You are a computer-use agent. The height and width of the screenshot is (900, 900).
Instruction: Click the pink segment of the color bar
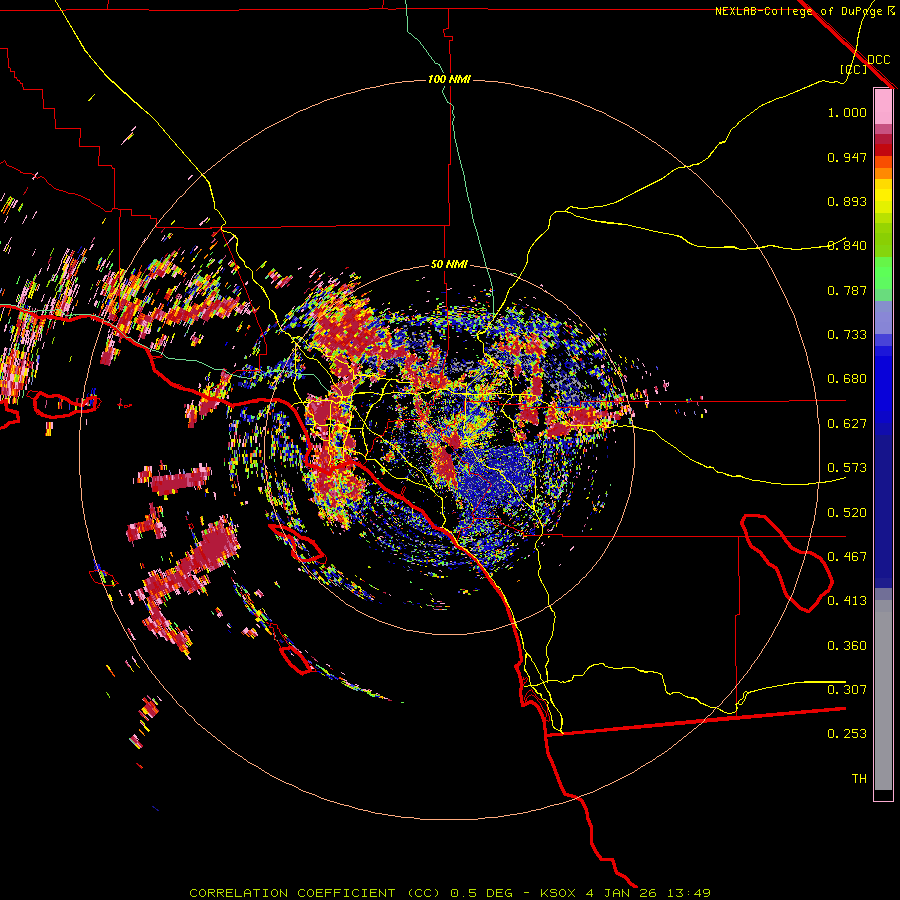pos(883,107)
